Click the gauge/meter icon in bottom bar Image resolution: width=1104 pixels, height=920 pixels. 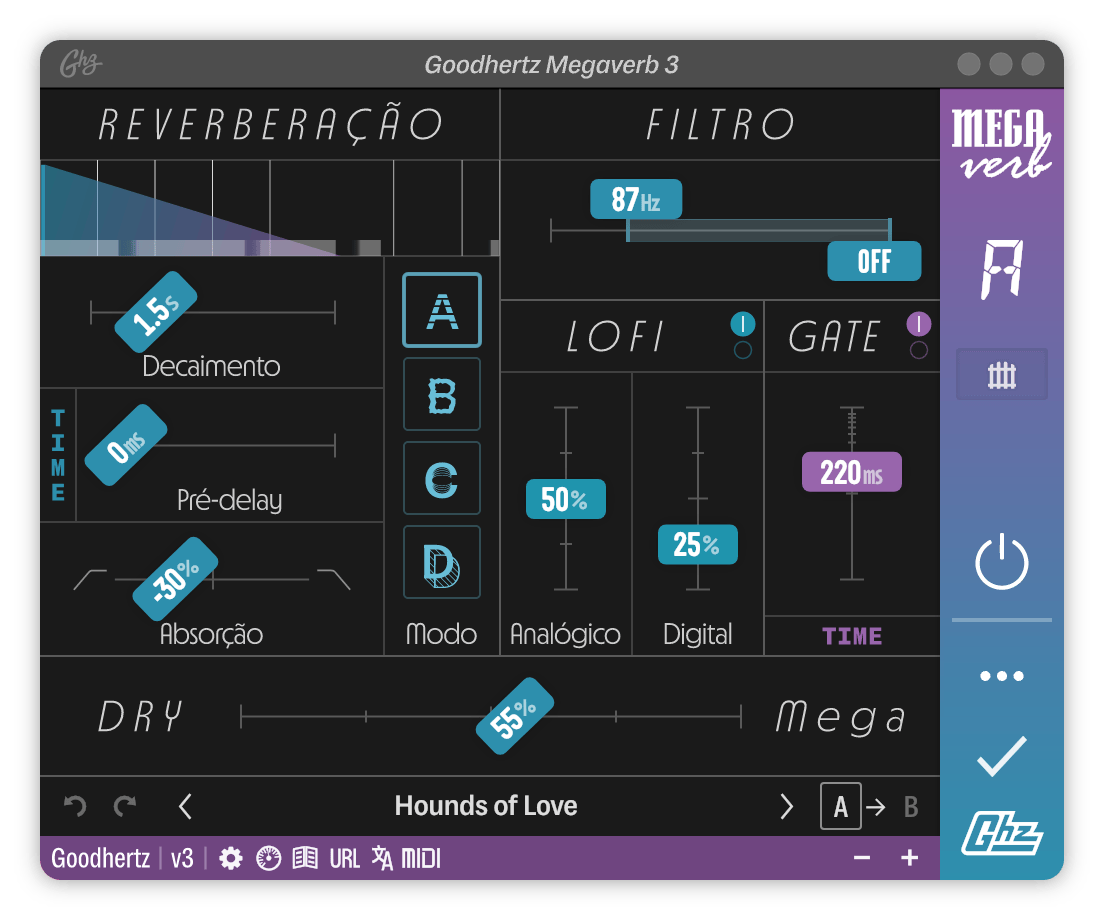pos(268,857)
